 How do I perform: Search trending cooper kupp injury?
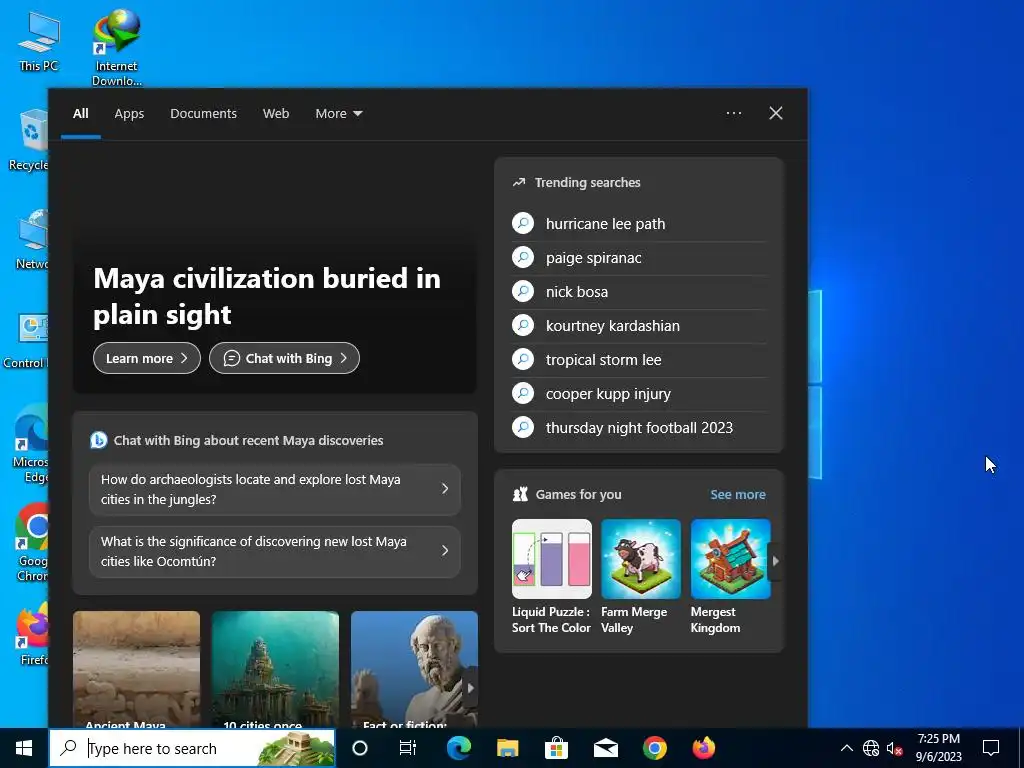coord(639,394)
